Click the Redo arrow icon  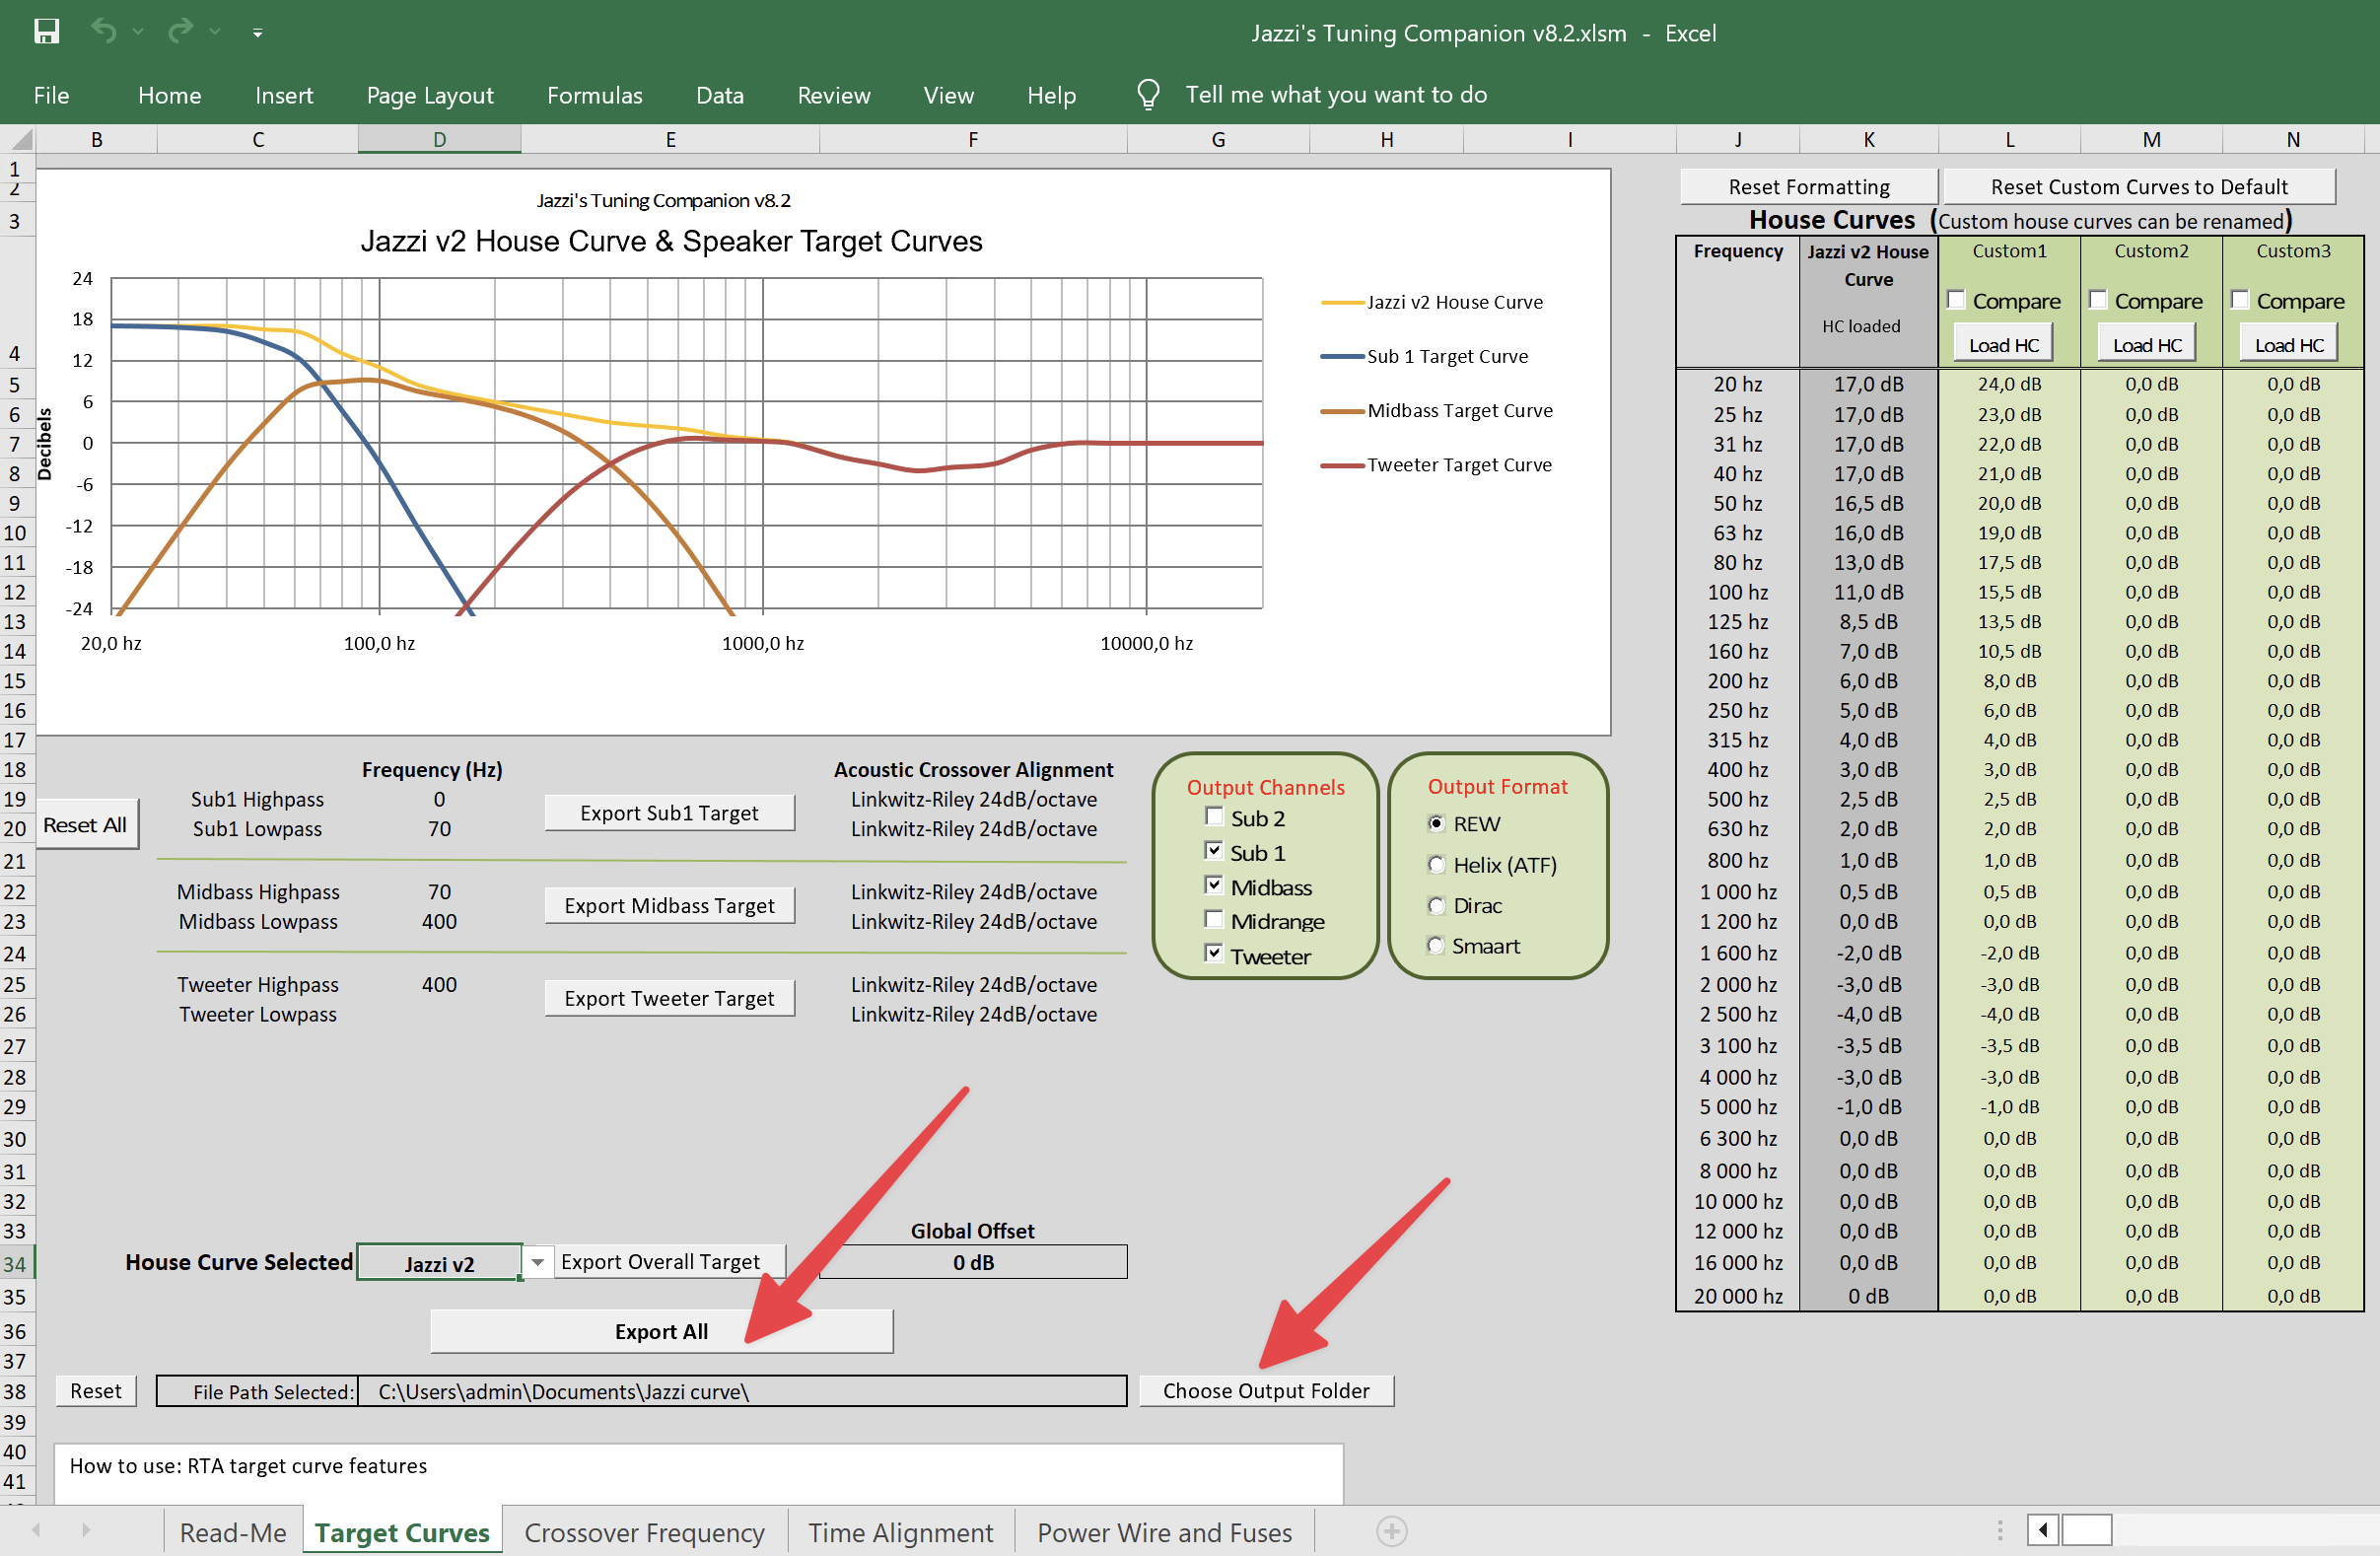[x=180, y=31]
